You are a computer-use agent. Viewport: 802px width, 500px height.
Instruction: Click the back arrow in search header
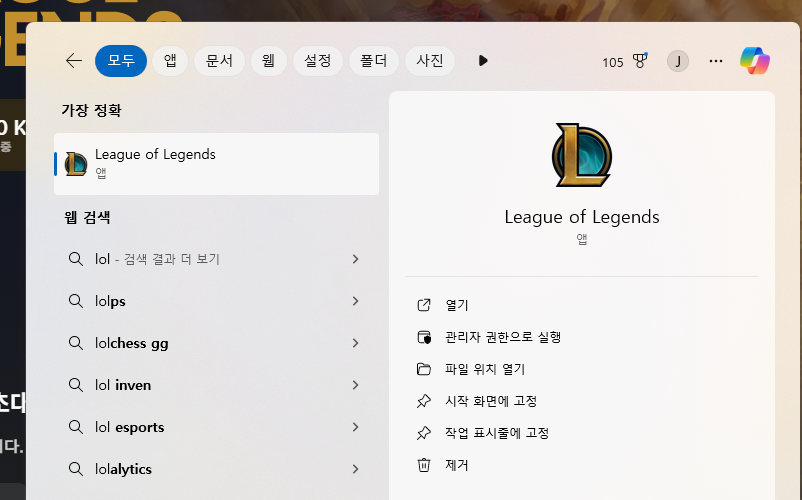[73, 61]
